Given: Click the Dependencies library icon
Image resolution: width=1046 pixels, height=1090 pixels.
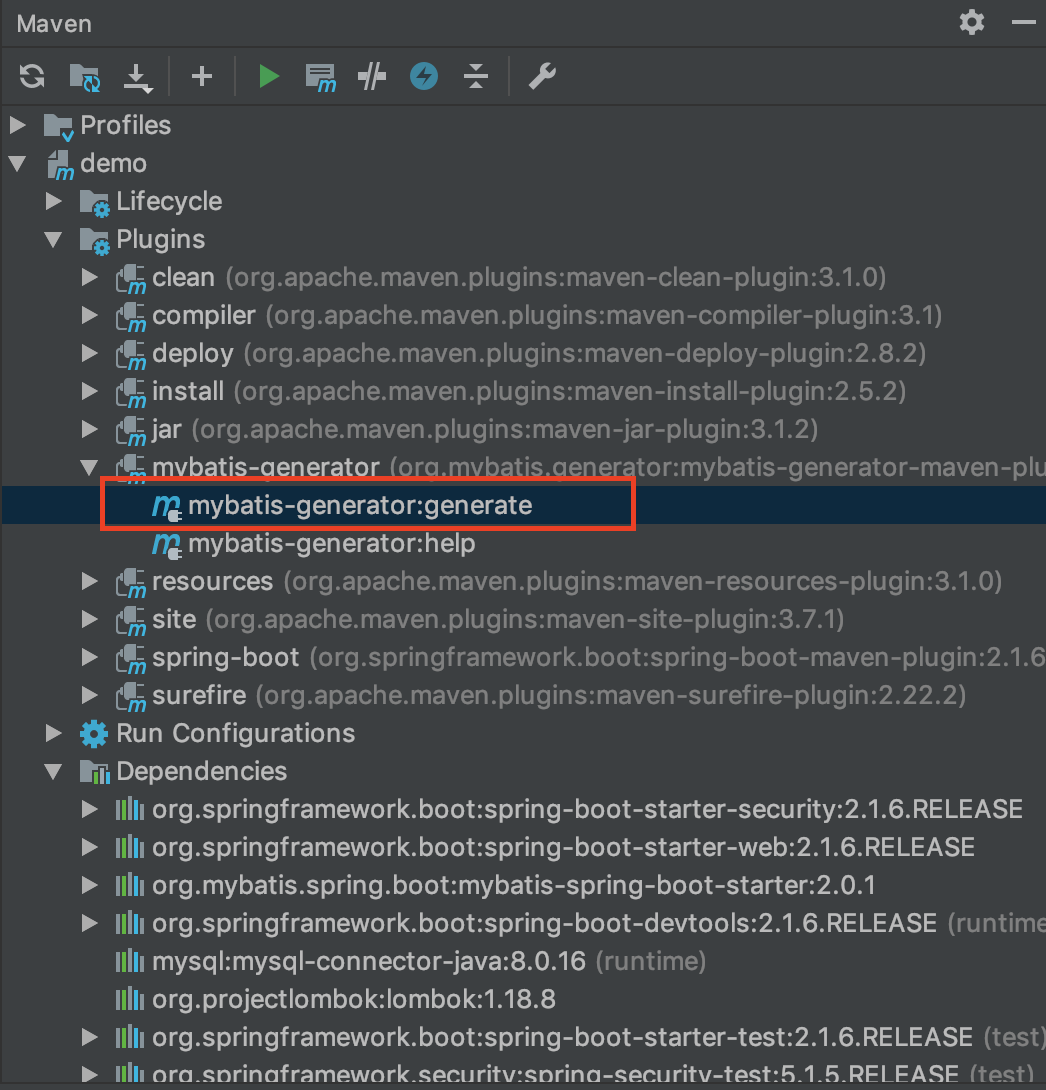Looking at the screenshot, I should (95, 772).
